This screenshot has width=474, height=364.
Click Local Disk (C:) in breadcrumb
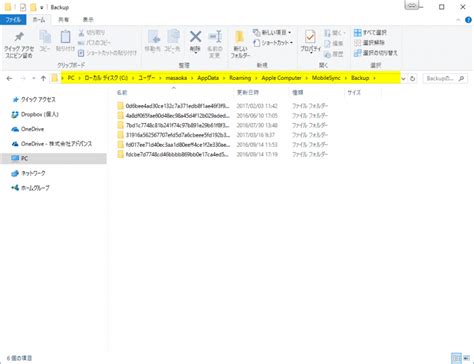106,78
